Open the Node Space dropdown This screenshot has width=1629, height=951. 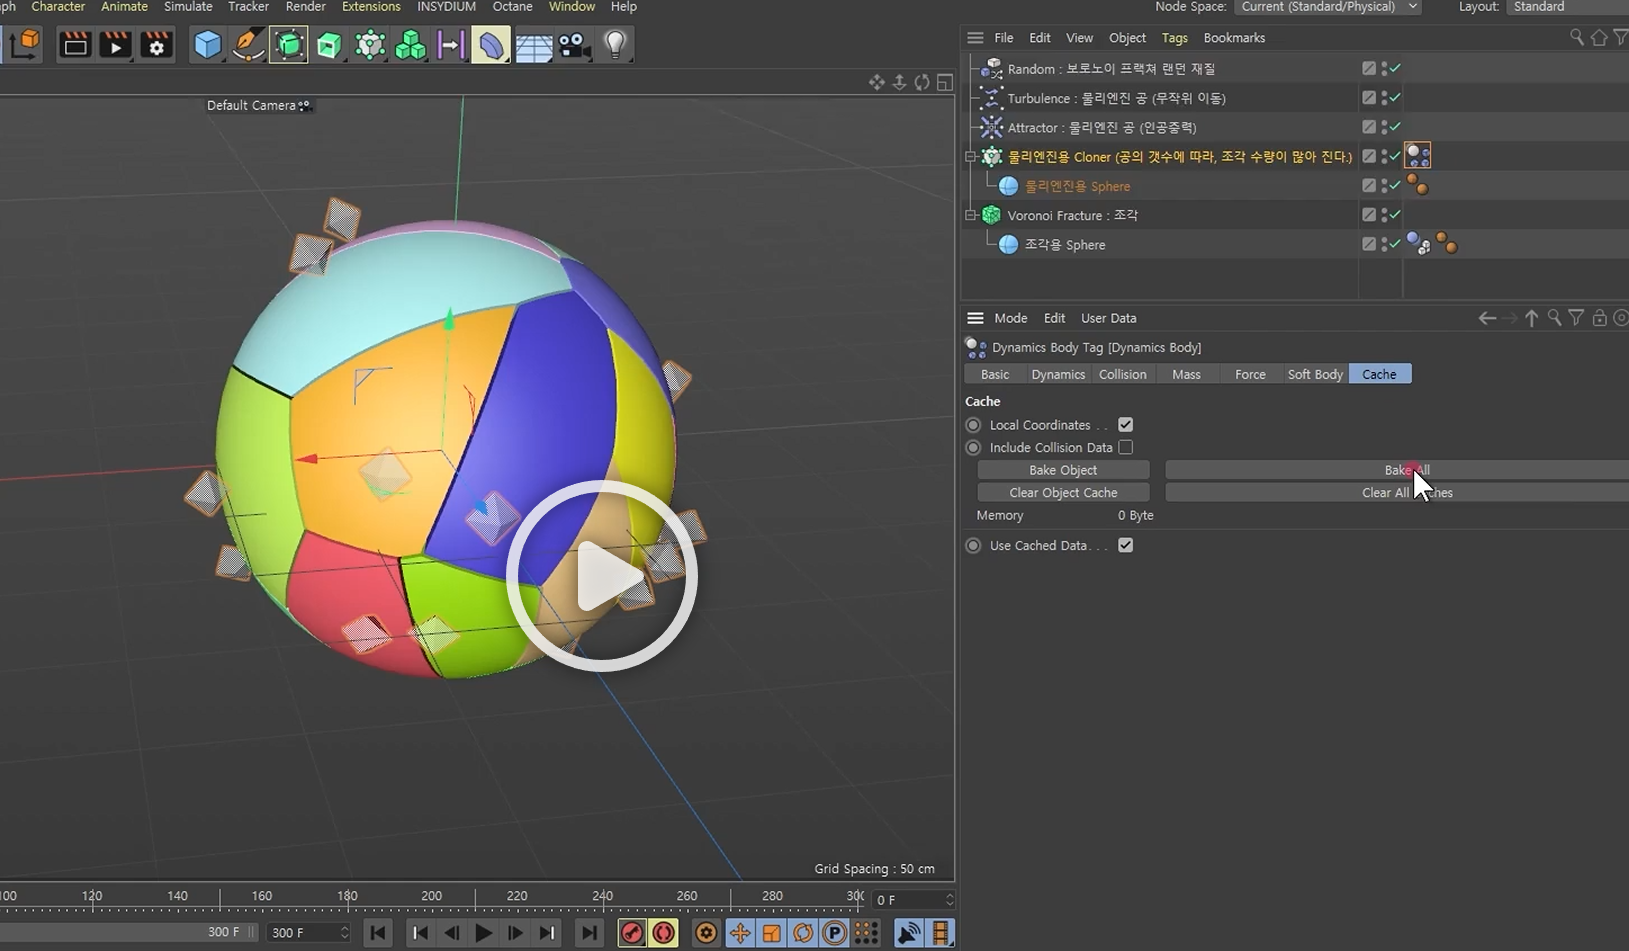[x=1328, y=7]
